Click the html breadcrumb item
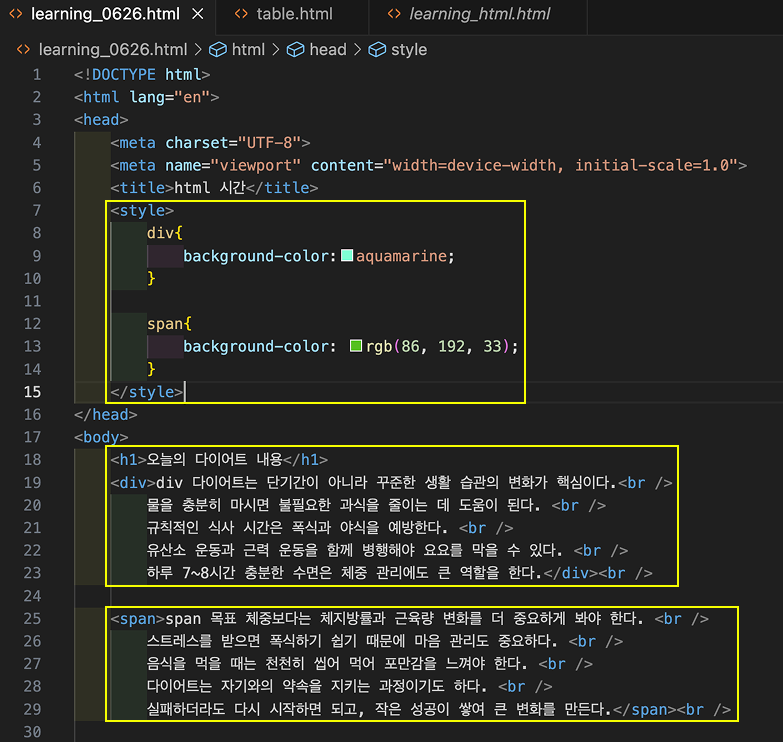This screenshot has width=783, height=742. coord(248,49)
